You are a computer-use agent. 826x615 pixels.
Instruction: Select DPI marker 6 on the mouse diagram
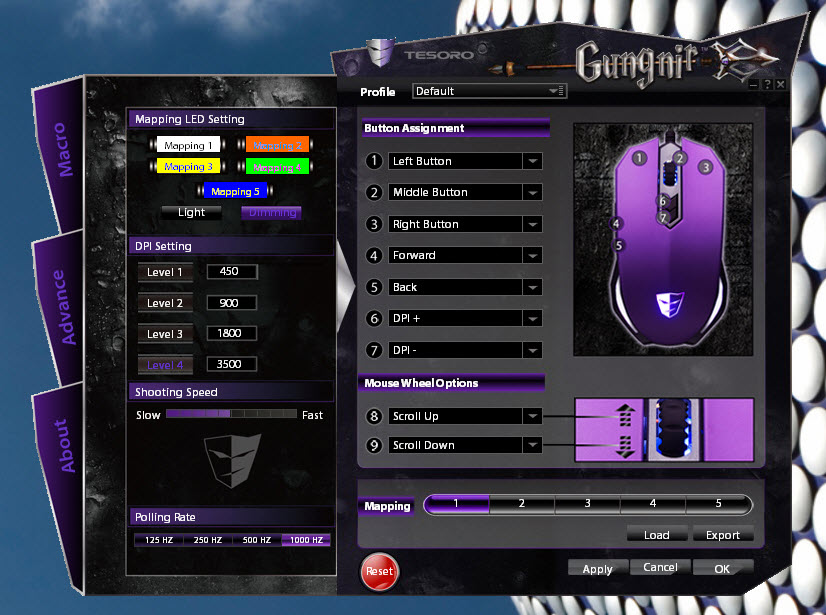pyautogui.click(x=663, y=201)
